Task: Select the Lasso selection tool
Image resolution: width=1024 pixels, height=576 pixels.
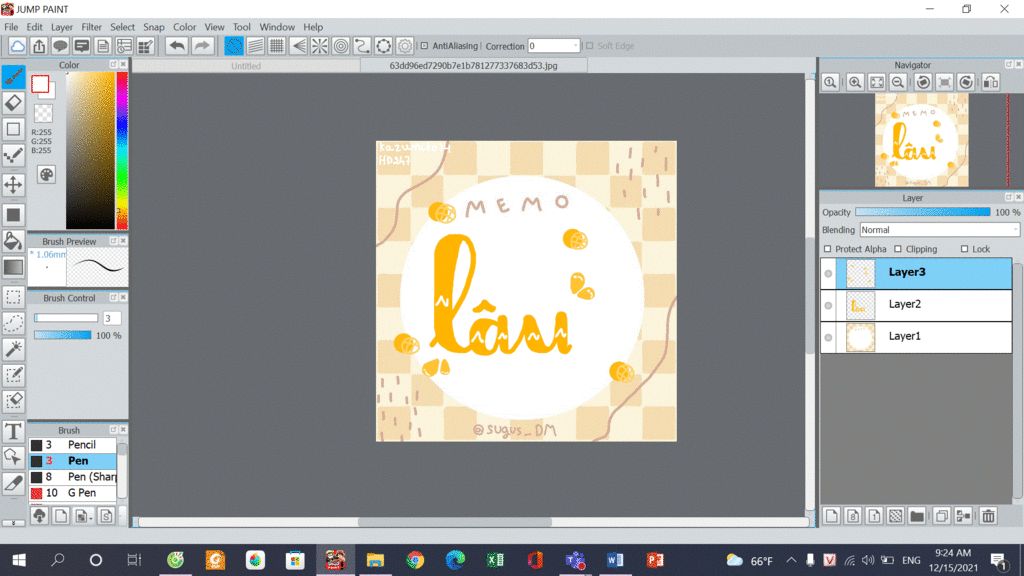Action: [13, 323]
